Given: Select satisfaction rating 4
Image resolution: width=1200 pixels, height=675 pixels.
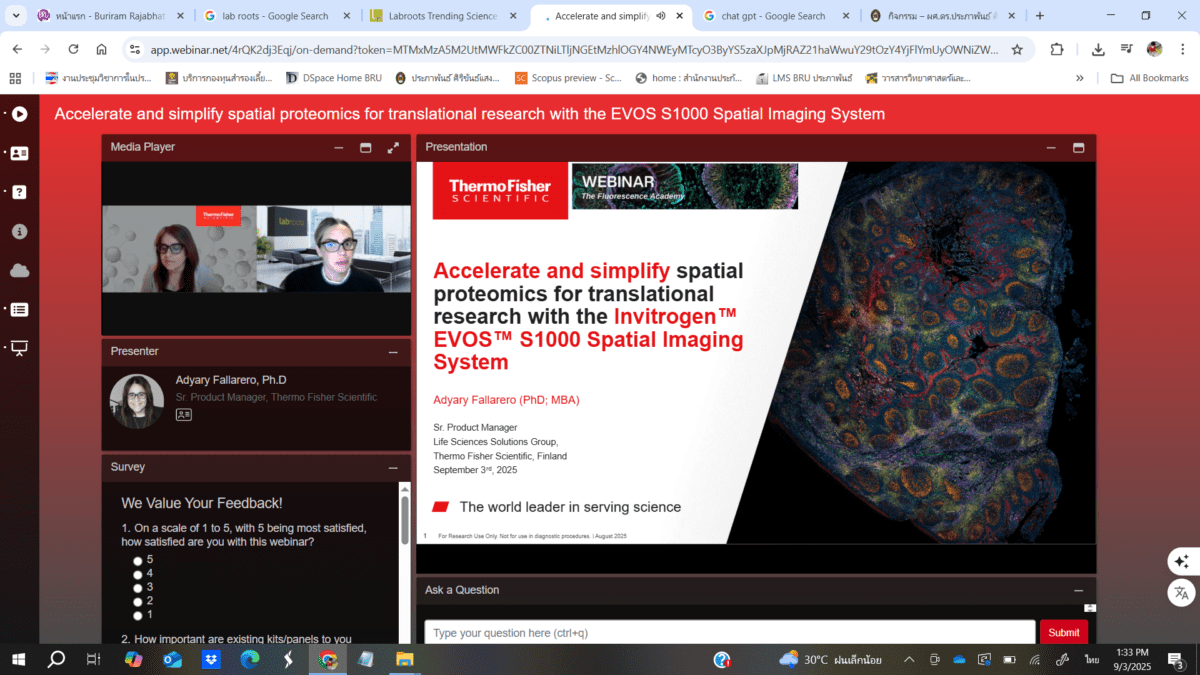Looking at the screenshot, I should coord(138,574).
